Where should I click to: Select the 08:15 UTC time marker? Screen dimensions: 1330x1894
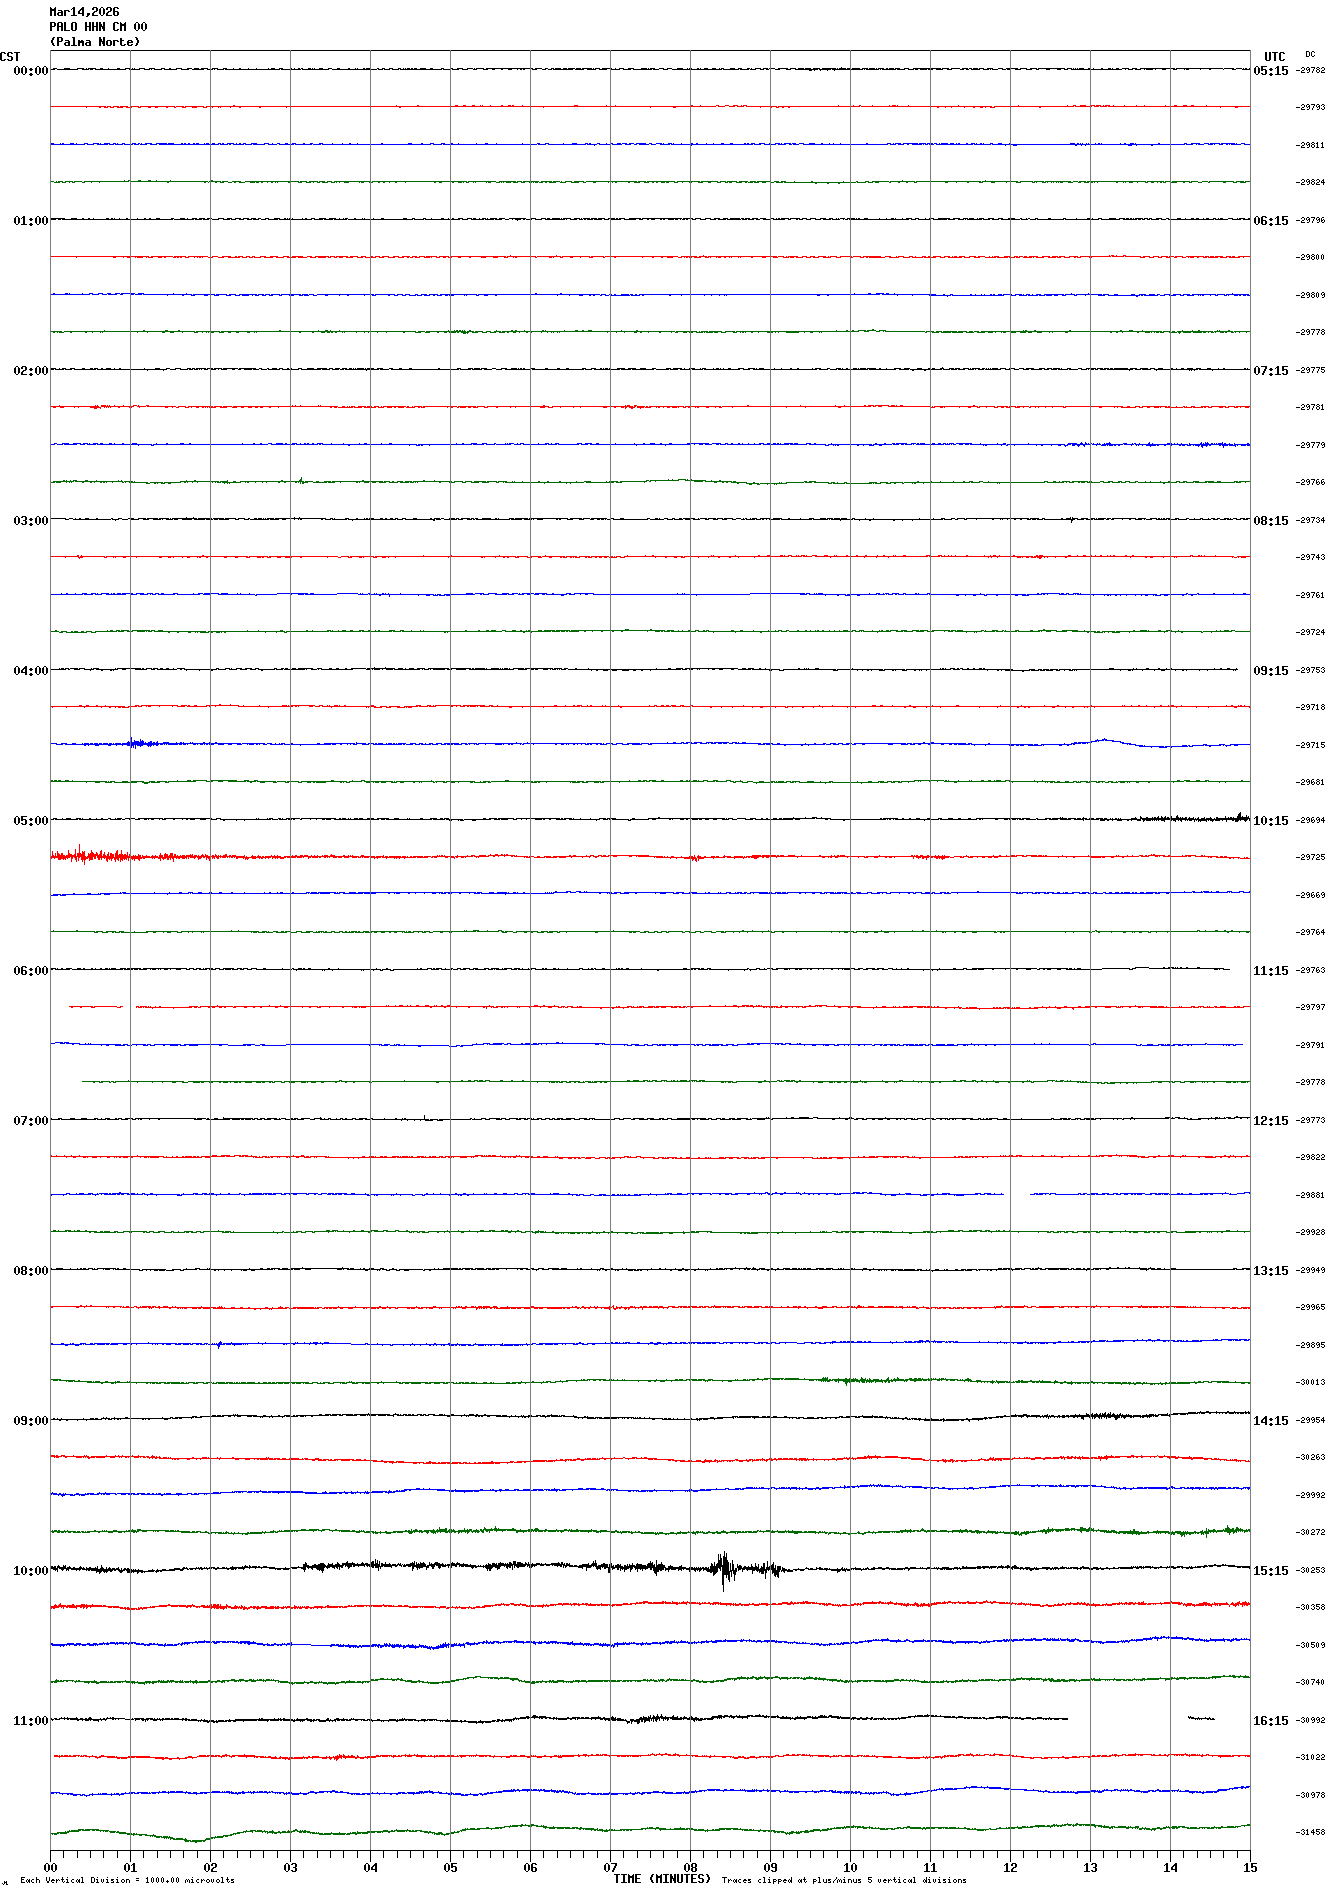tap(1270, 521)
